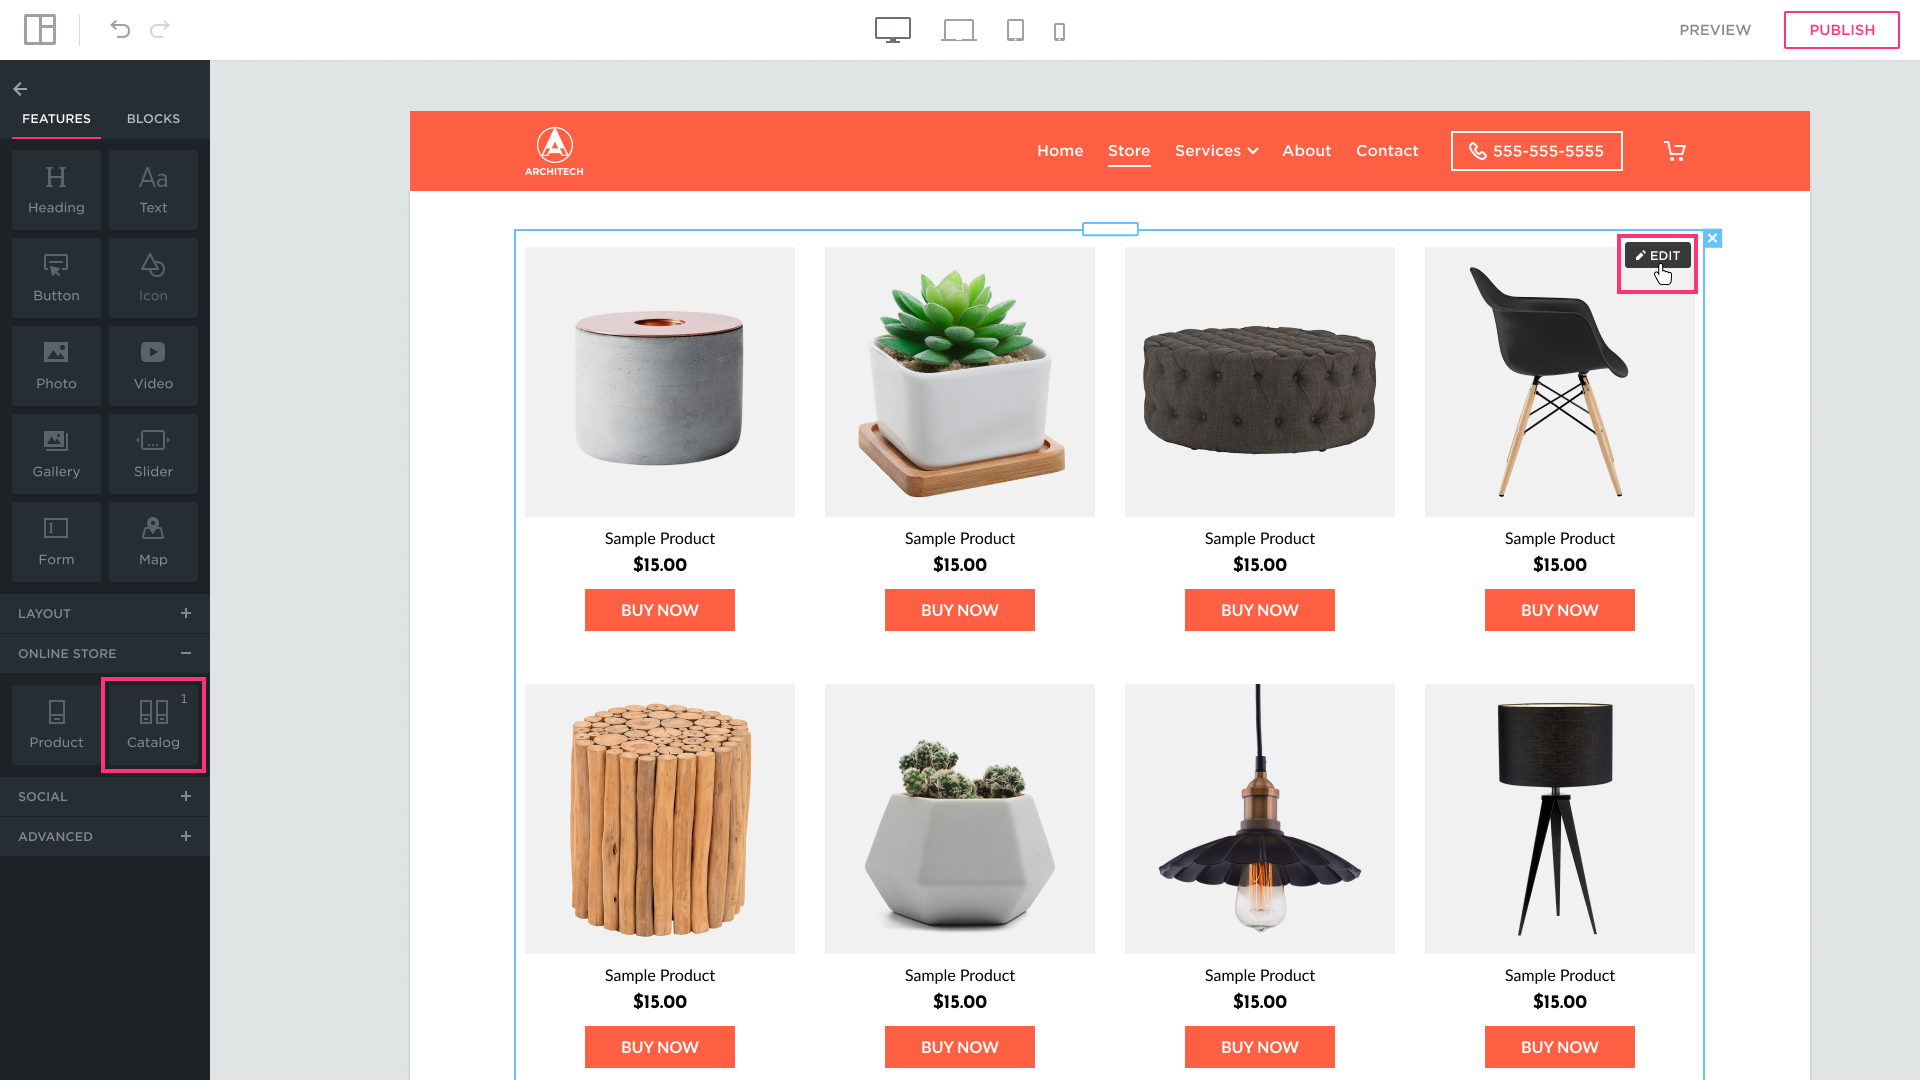Select the Button feature tile
Screen dimensions: 1920x1080
tap(56, 278)
